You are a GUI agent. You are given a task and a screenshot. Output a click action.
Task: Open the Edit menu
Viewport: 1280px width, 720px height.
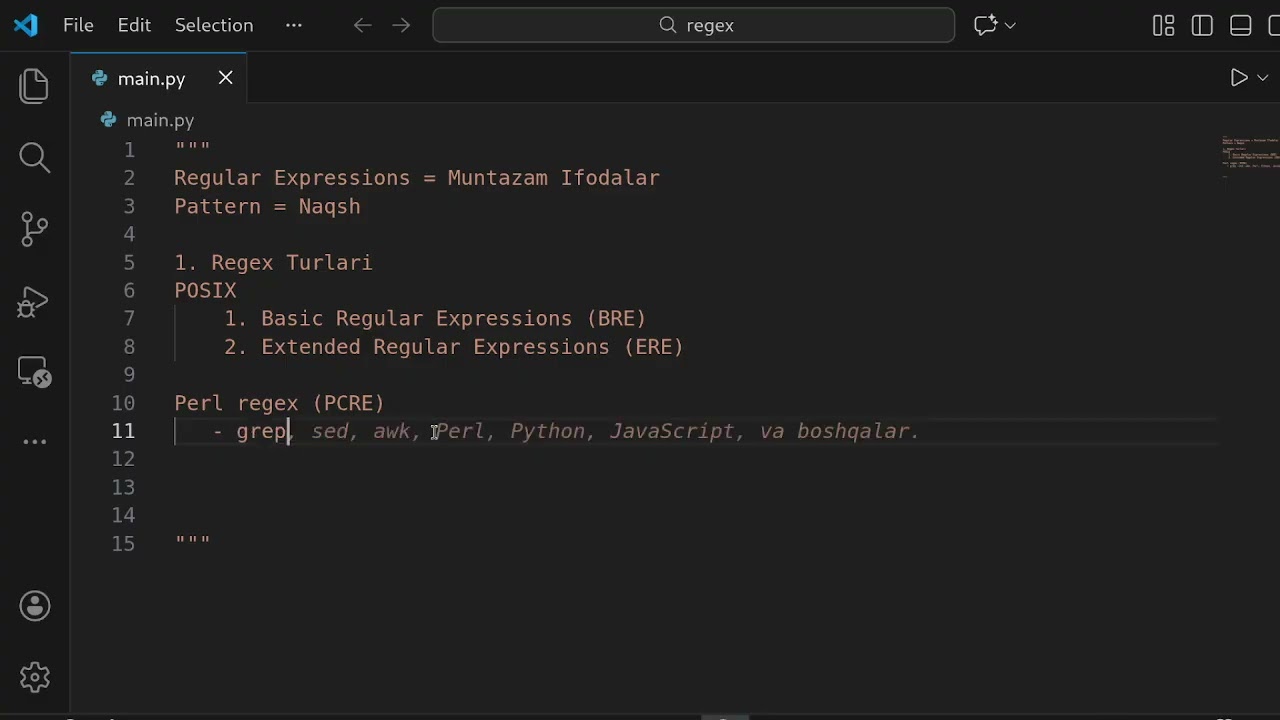point(134,25)
